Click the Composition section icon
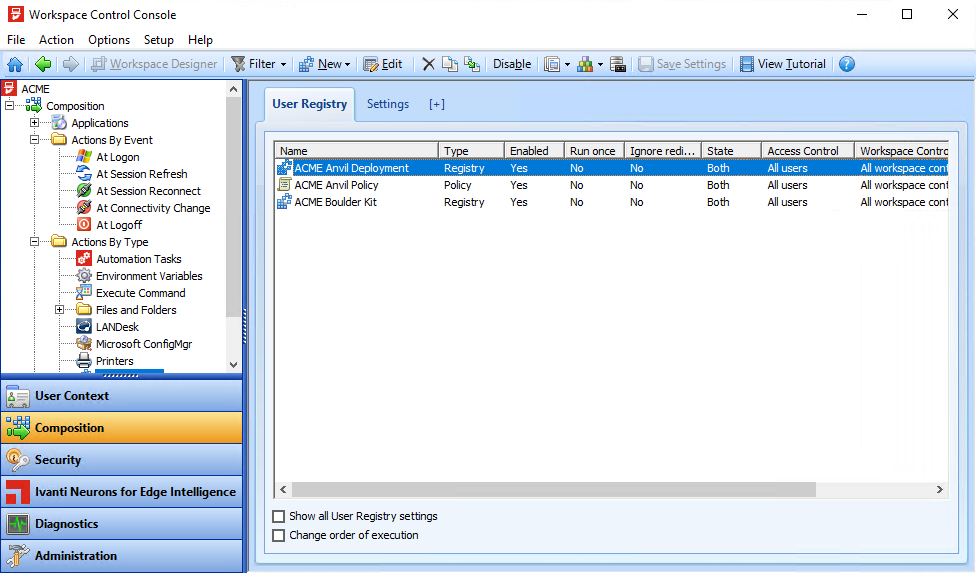The height and width of the screenshot is (573, 976). (17, 428)
